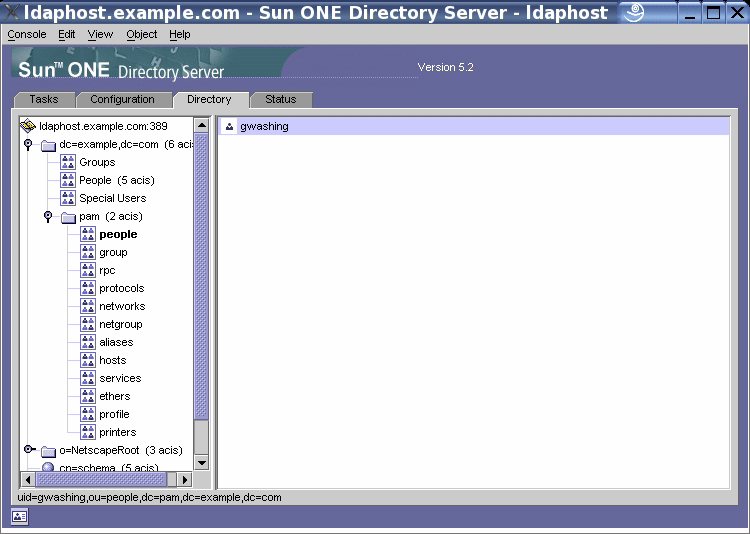Open the Edit menu
The height and width of the screenshot is (534, 750).
click(x=66, y=34)
